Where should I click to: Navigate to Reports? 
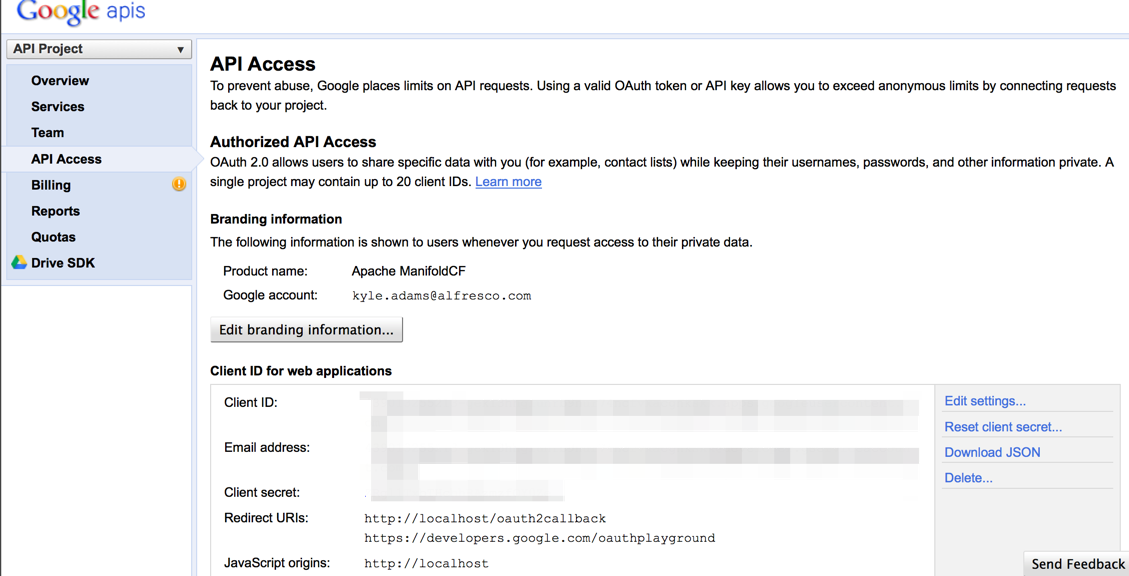(55, 211)
